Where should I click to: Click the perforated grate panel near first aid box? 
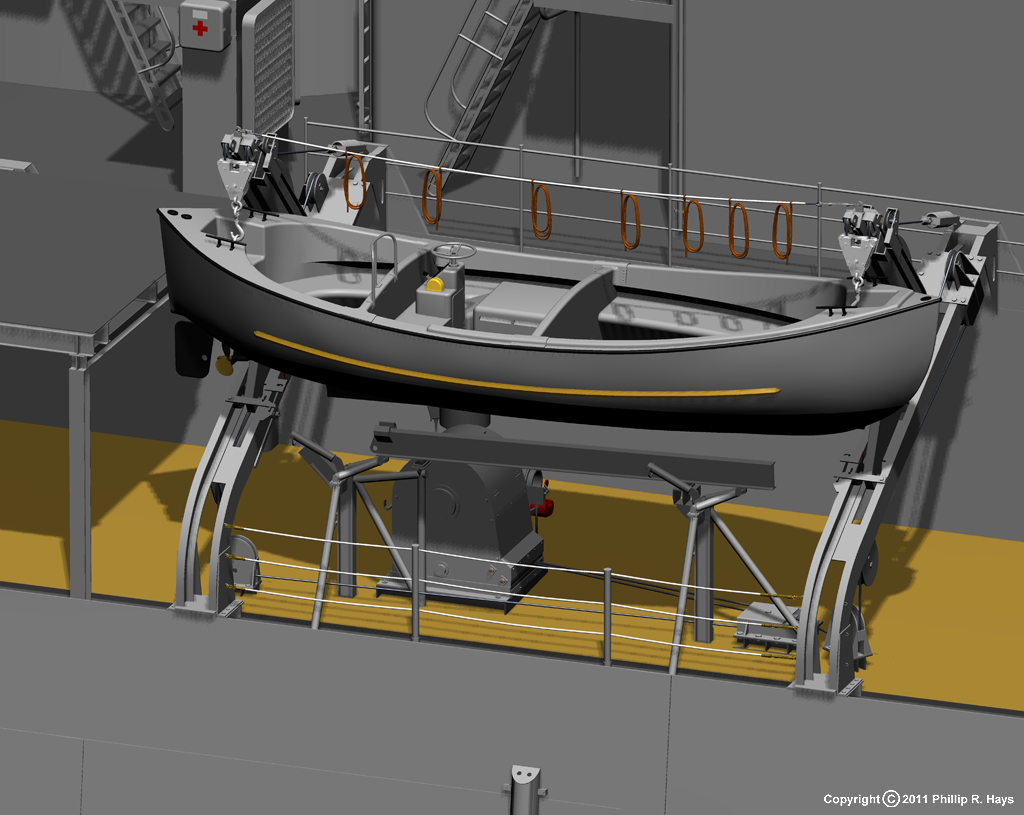coord(268,65)
